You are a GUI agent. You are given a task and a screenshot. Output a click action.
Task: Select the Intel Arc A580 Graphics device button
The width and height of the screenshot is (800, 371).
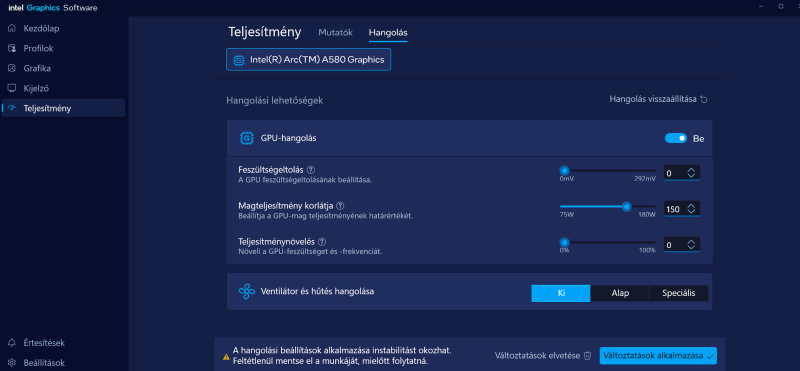pos(309,60)
